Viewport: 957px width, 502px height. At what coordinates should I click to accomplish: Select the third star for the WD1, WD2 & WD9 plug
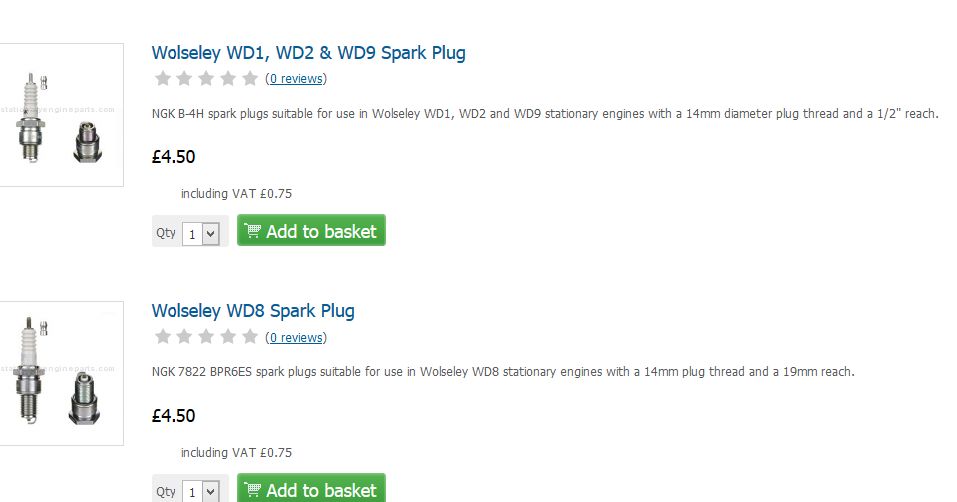[207, 79]
